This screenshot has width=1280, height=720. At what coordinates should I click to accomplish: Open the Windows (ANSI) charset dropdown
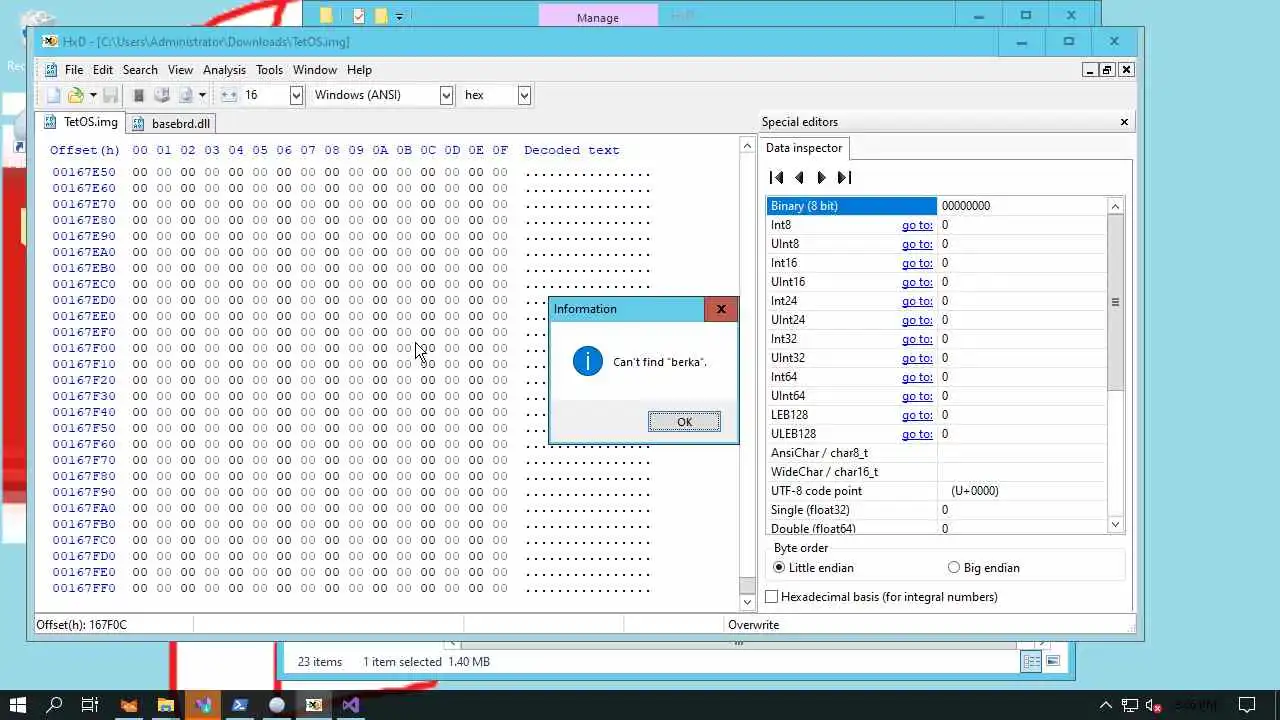pyautogui.click(x=446, y=95)
